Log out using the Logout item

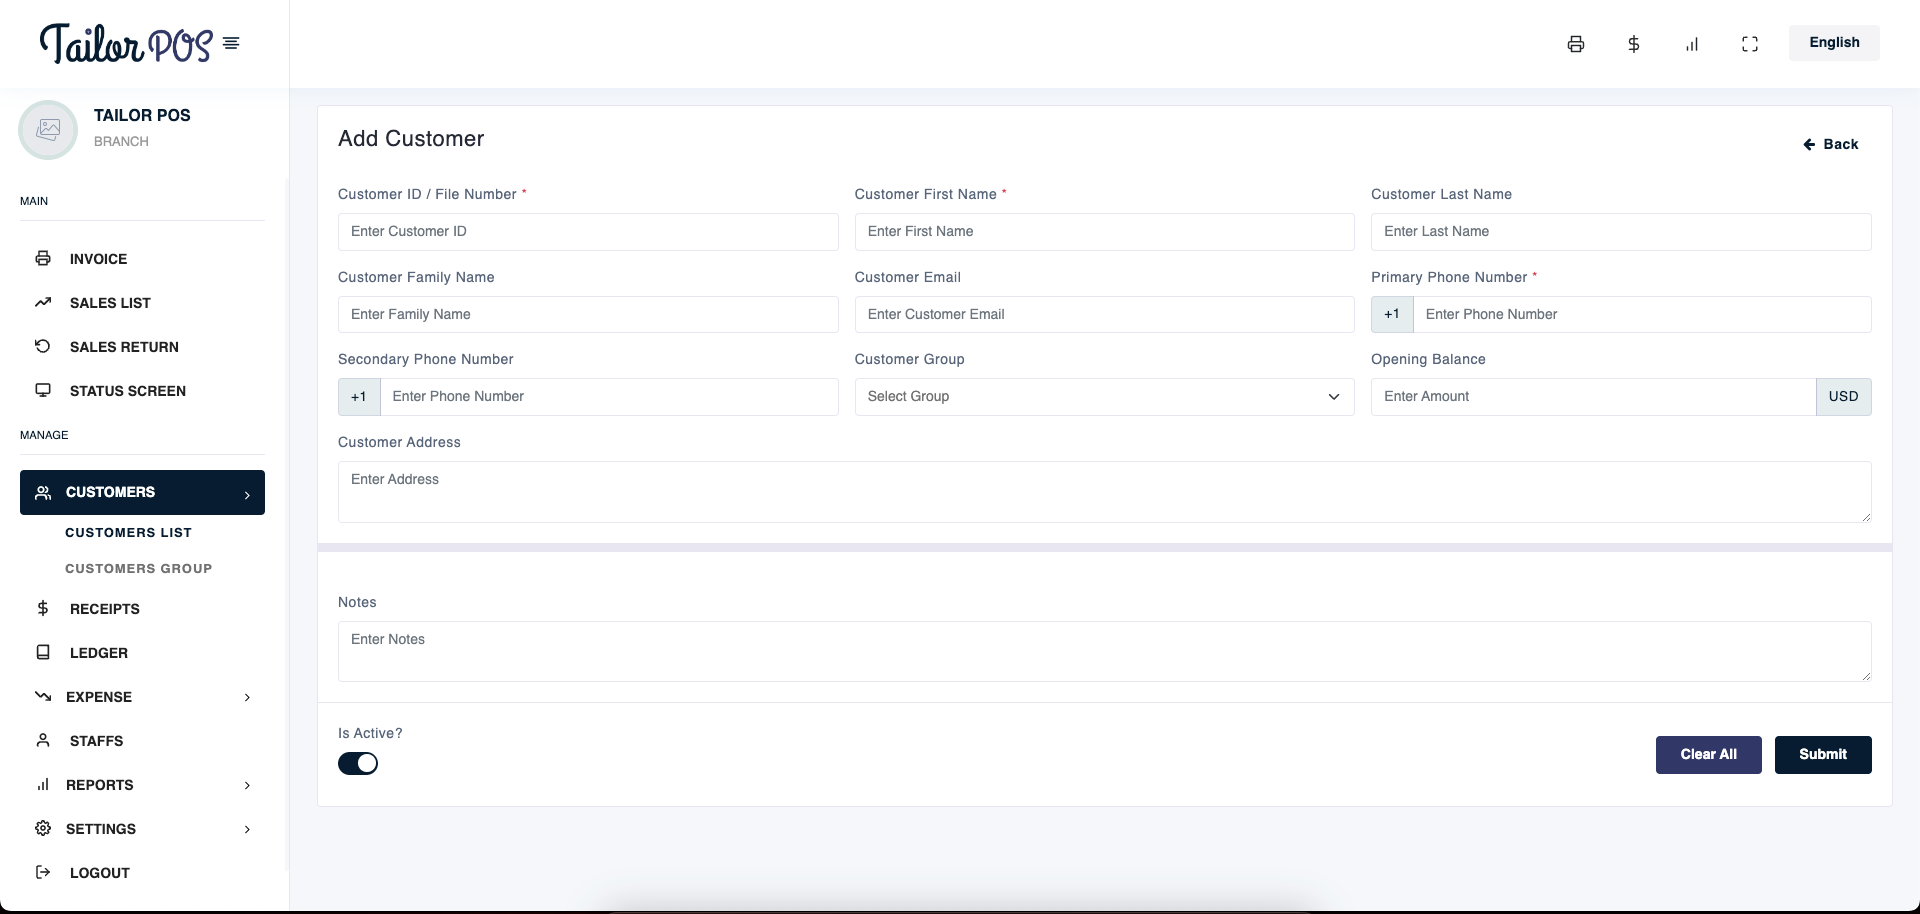click(99, 873)
